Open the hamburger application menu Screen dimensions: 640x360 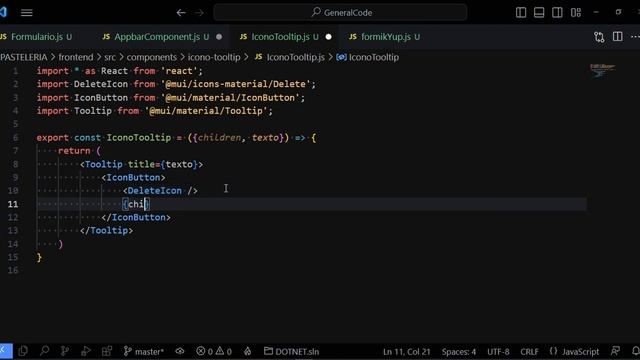point(27,13)
